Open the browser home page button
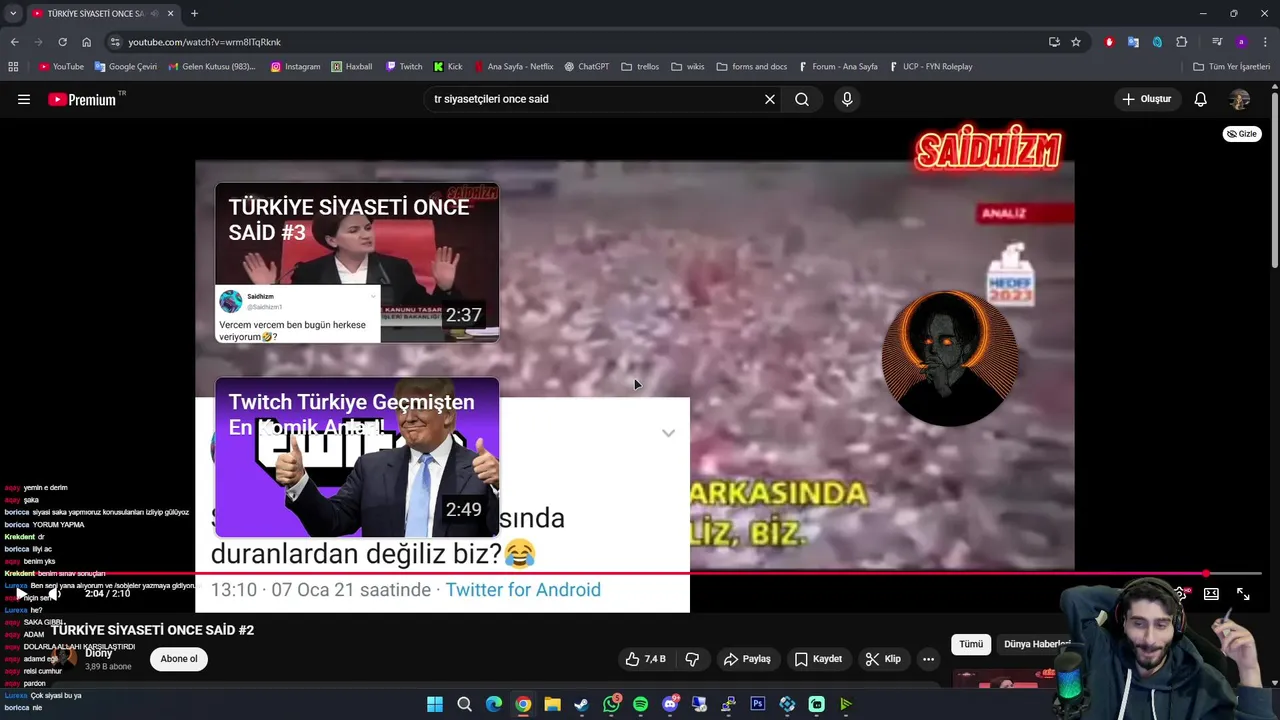The width and height of the screenshot is (1280, 720). (86, 42)
